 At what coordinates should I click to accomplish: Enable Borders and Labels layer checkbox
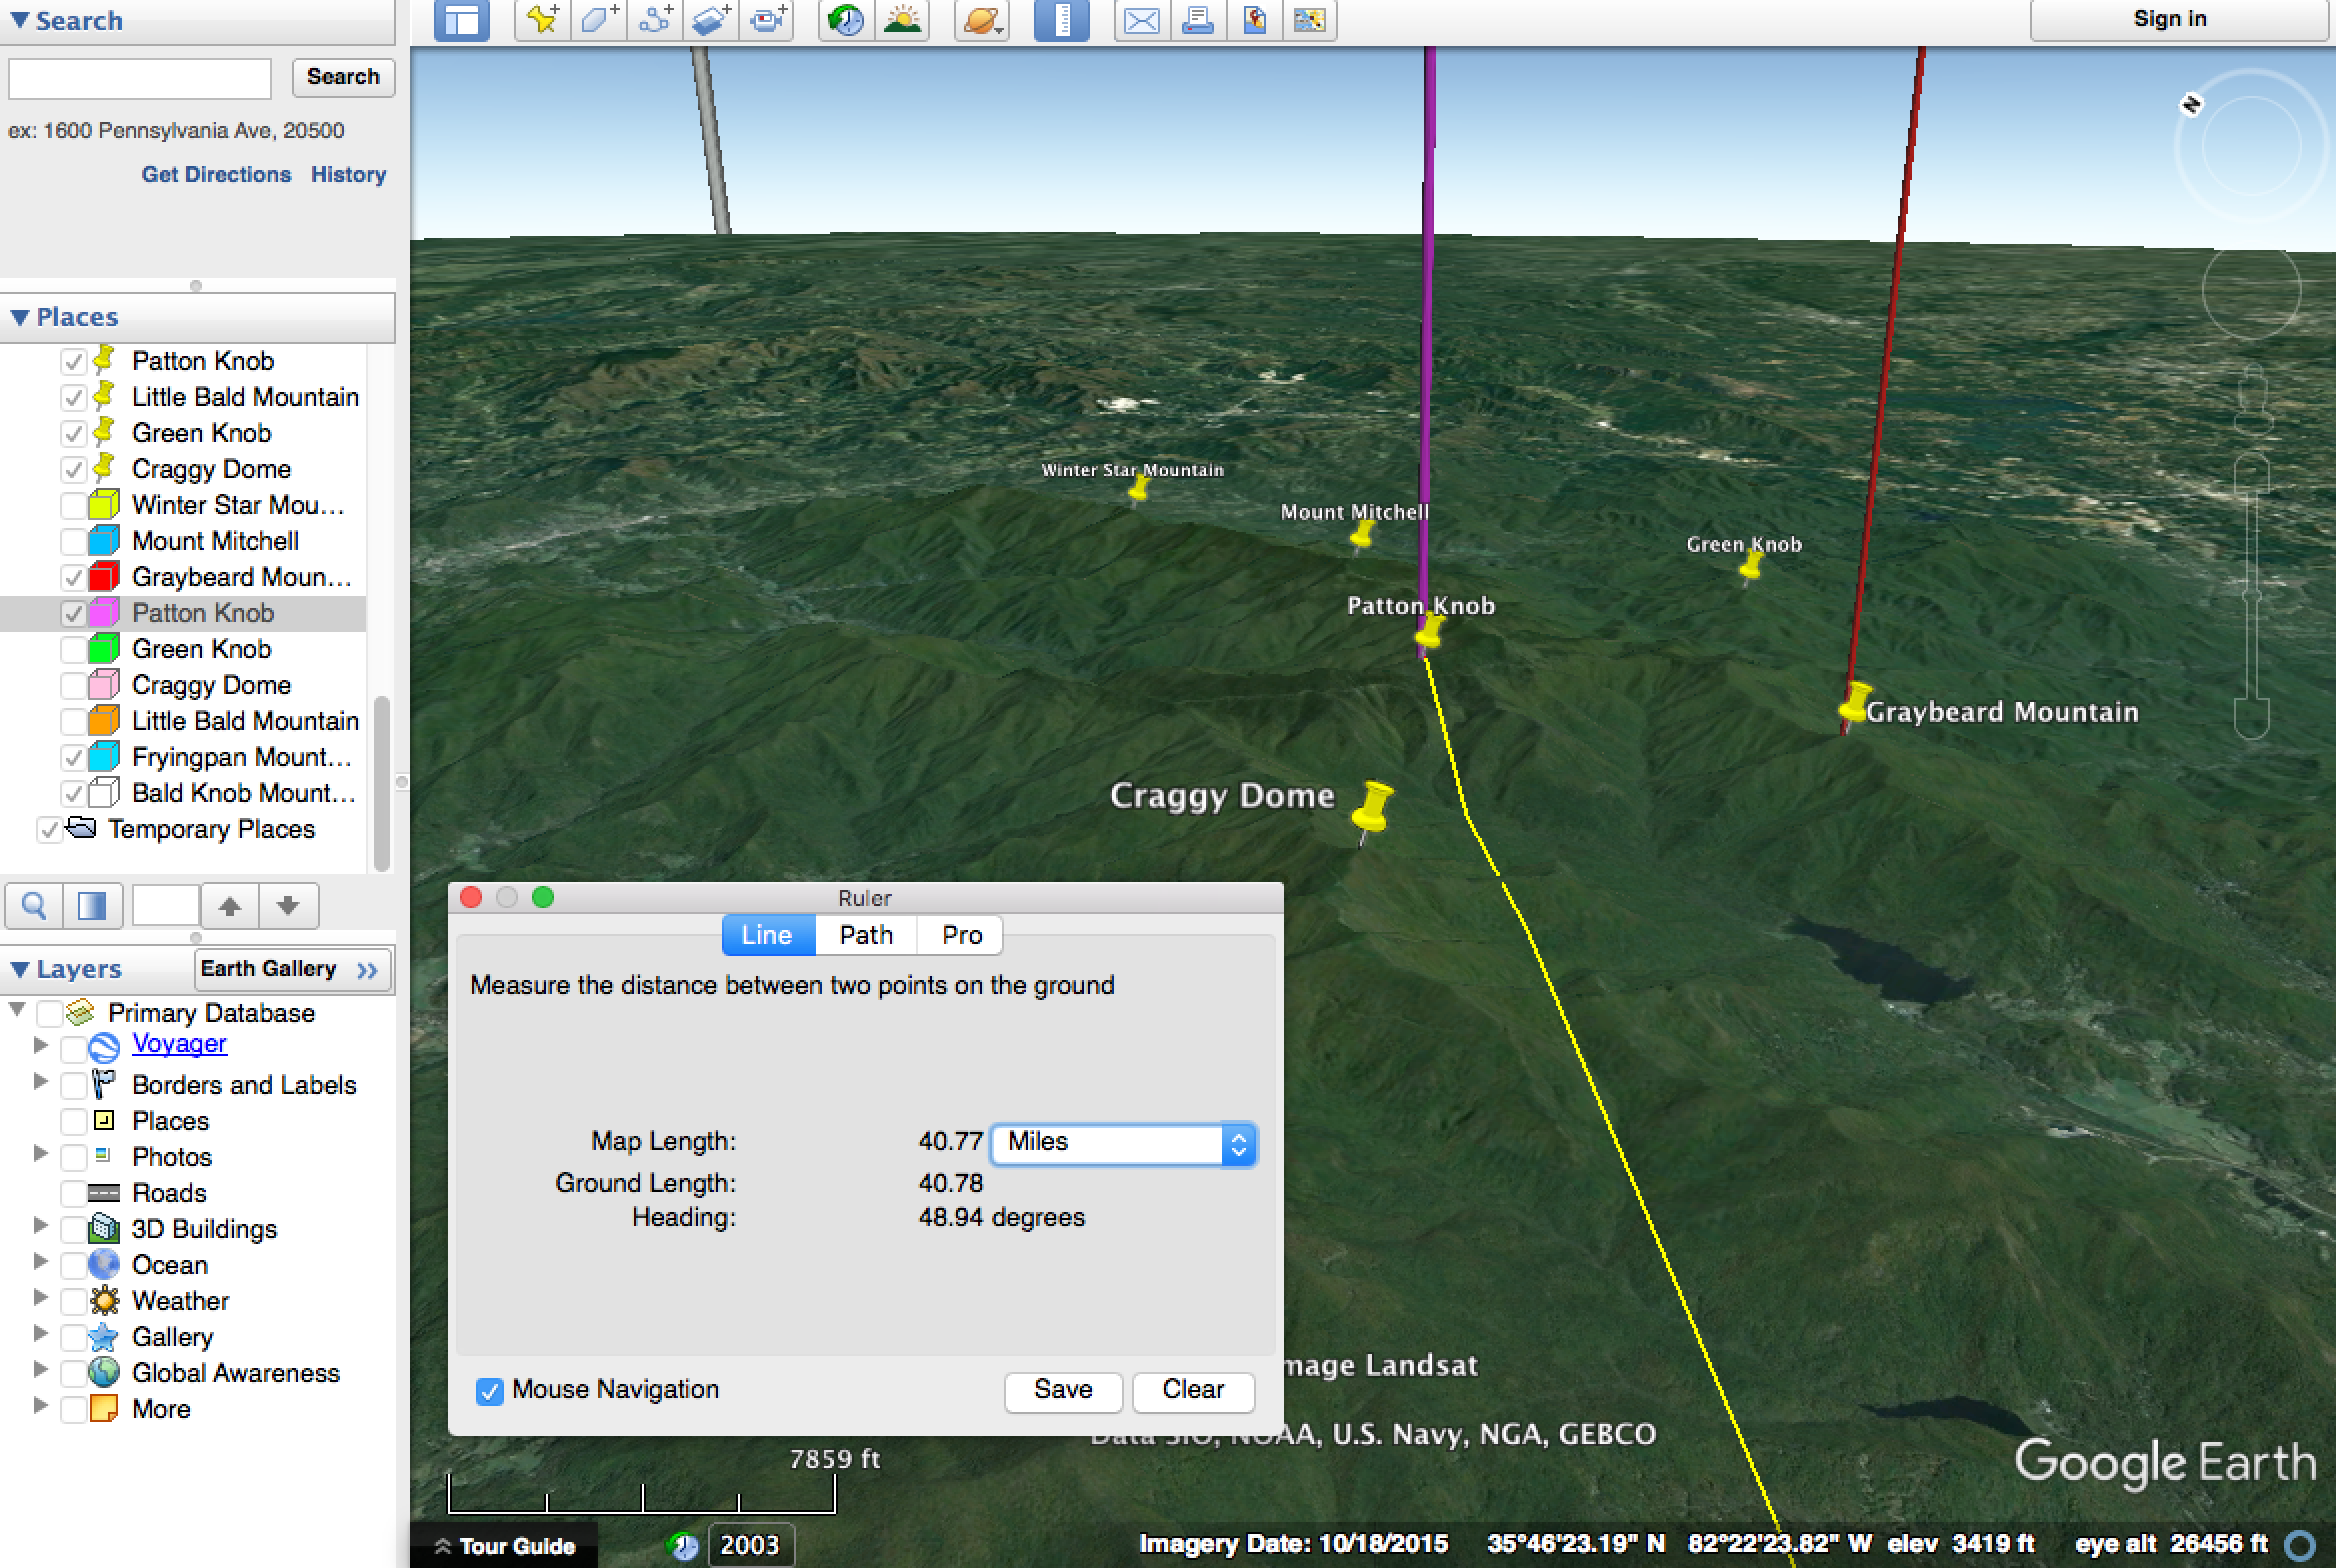[x=73, y=1086]
